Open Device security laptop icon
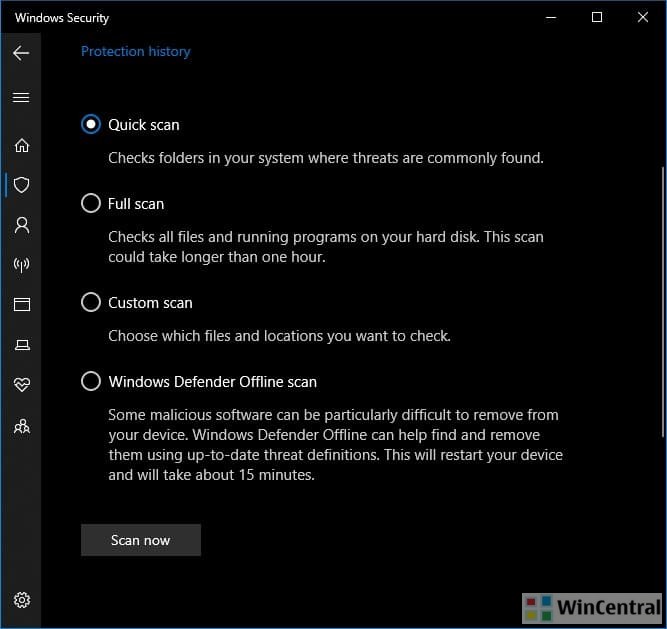Image resolution: width=667 pixels, height=629 pixels. pyautogui.click(x=21, y=345)
